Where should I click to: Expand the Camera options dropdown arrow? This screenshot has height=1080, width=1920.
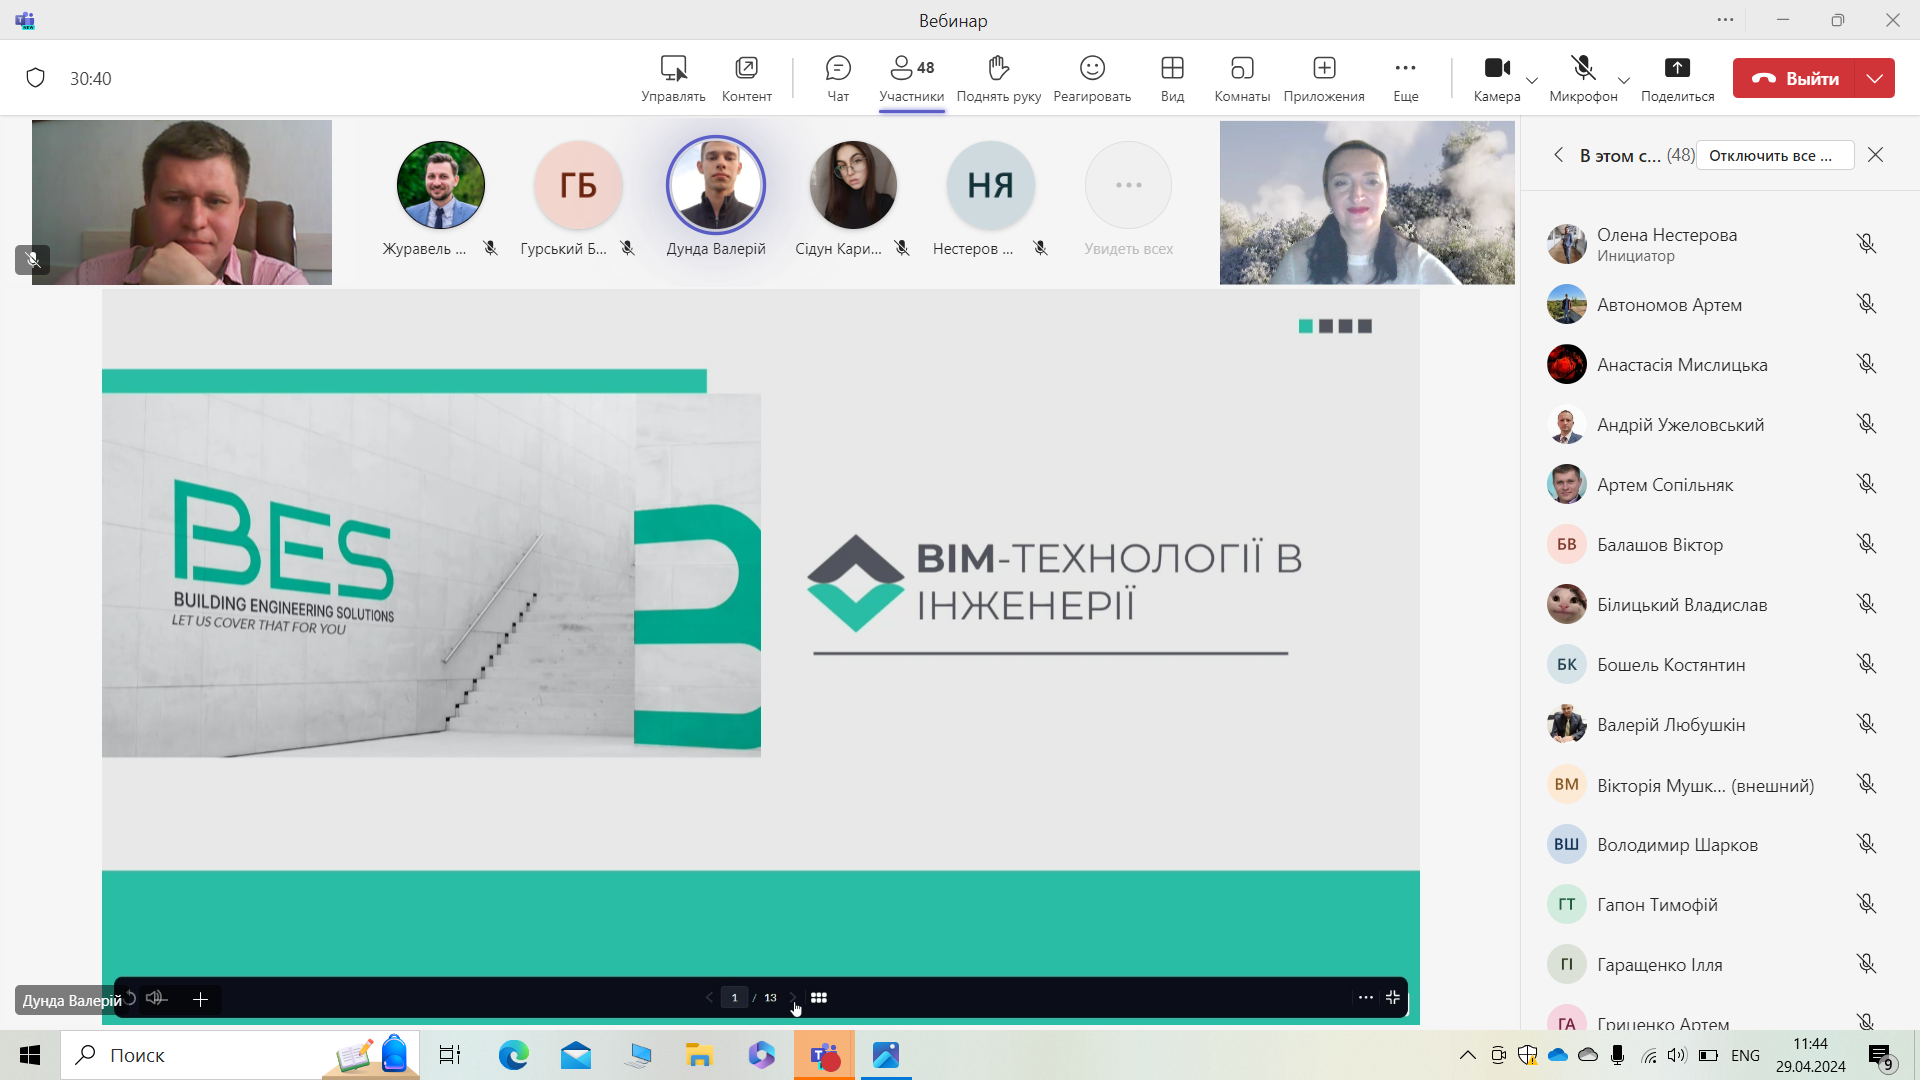pyautogui.click(x=1532, y=80)
